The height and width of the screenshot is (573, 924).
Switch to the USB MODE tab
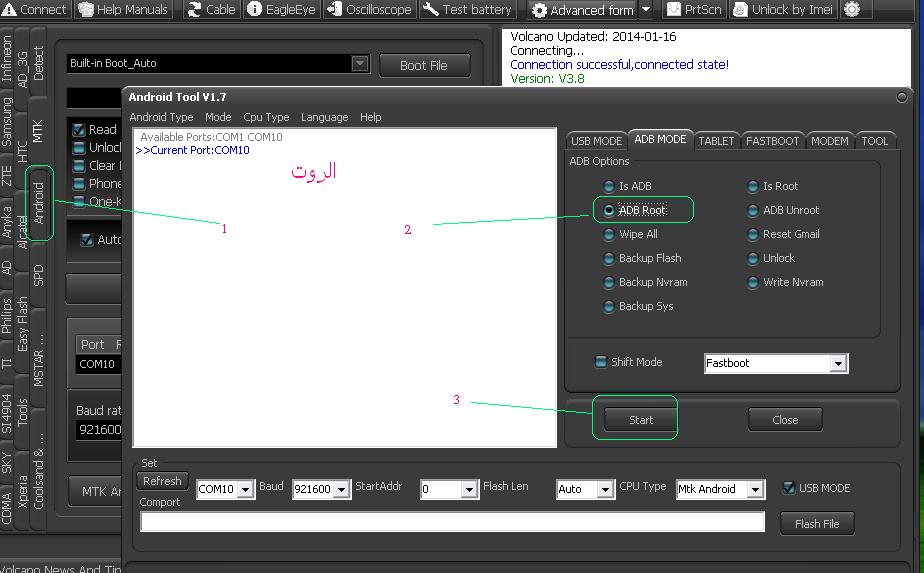(x=596, y=141)
